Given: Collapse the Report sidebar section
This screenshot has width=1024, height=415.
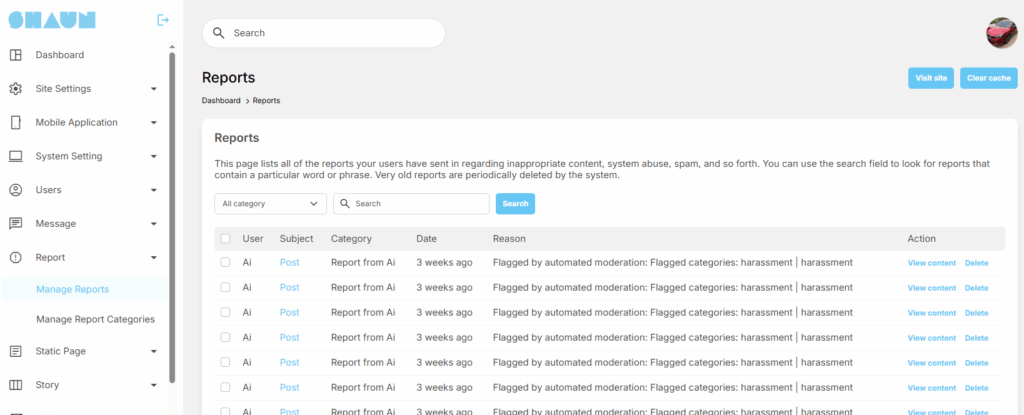Looking at the screenshot, I should [x=153, y=258].
